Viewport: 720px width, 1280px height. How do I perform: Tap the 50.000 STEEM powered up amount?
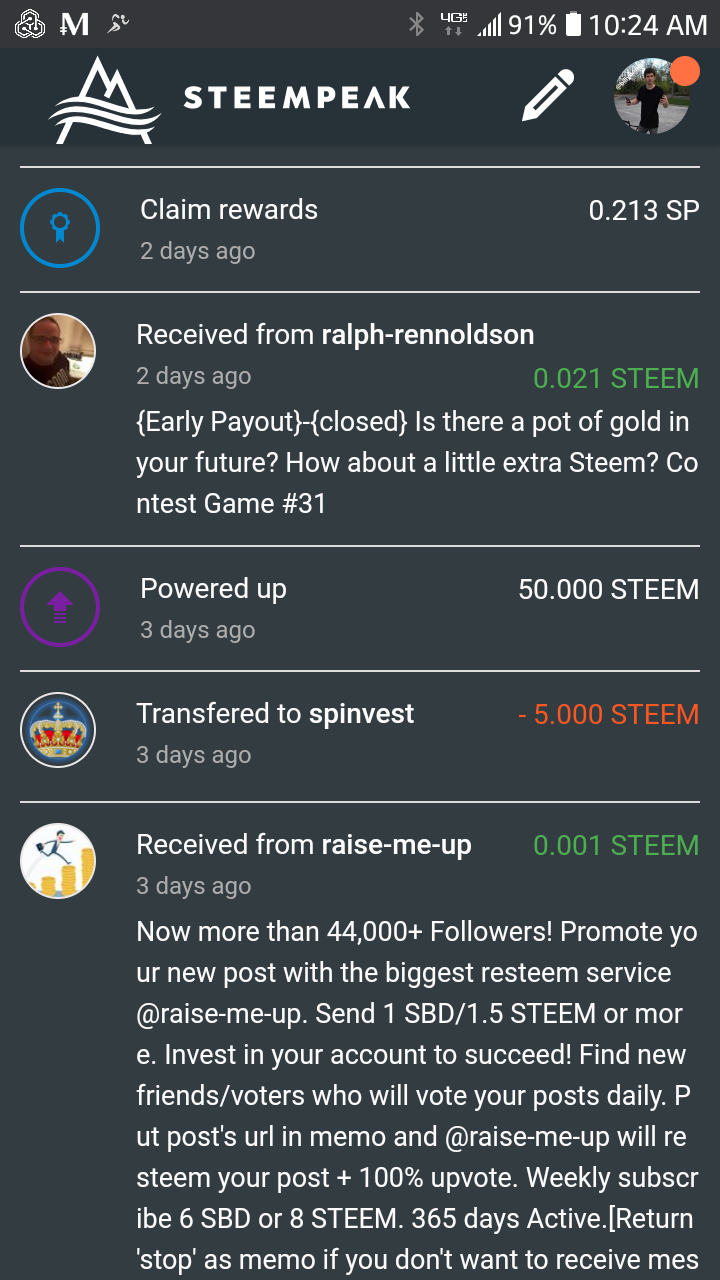[608, 590]
